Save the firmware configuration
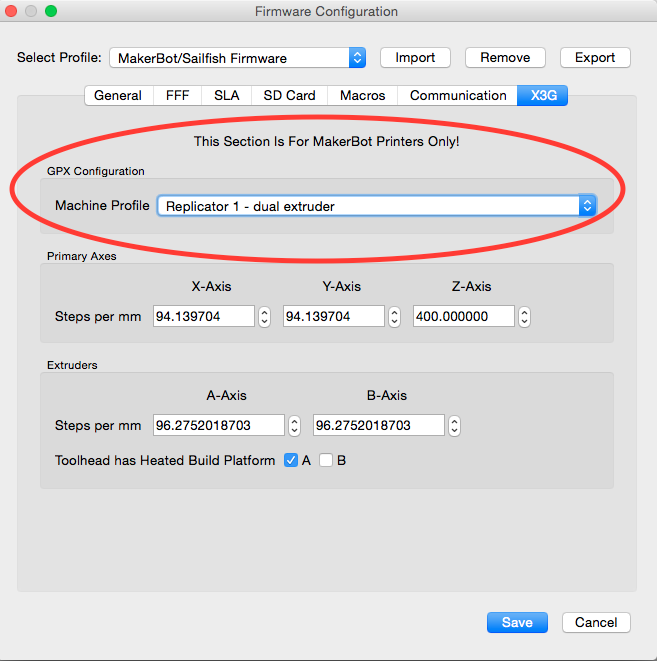 (x=517, y=622)
